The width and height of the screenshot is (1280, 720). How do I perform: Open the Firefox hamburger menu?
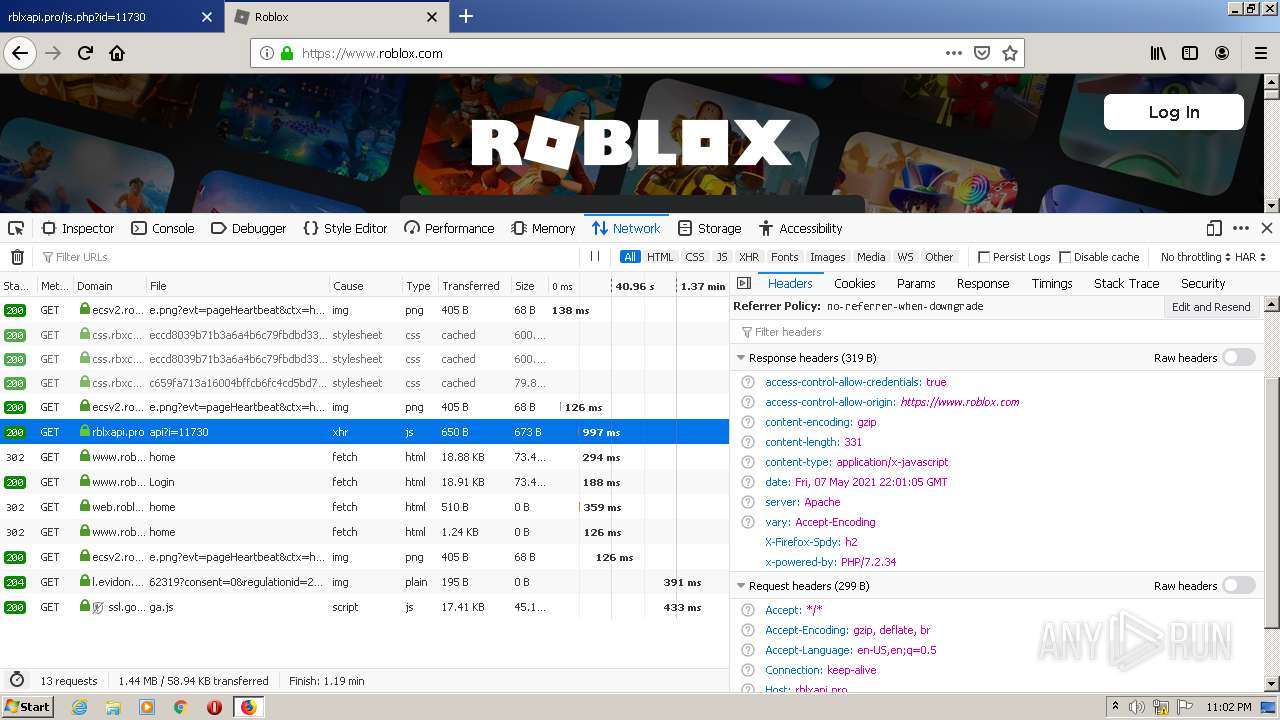(x=1260, y=53)
